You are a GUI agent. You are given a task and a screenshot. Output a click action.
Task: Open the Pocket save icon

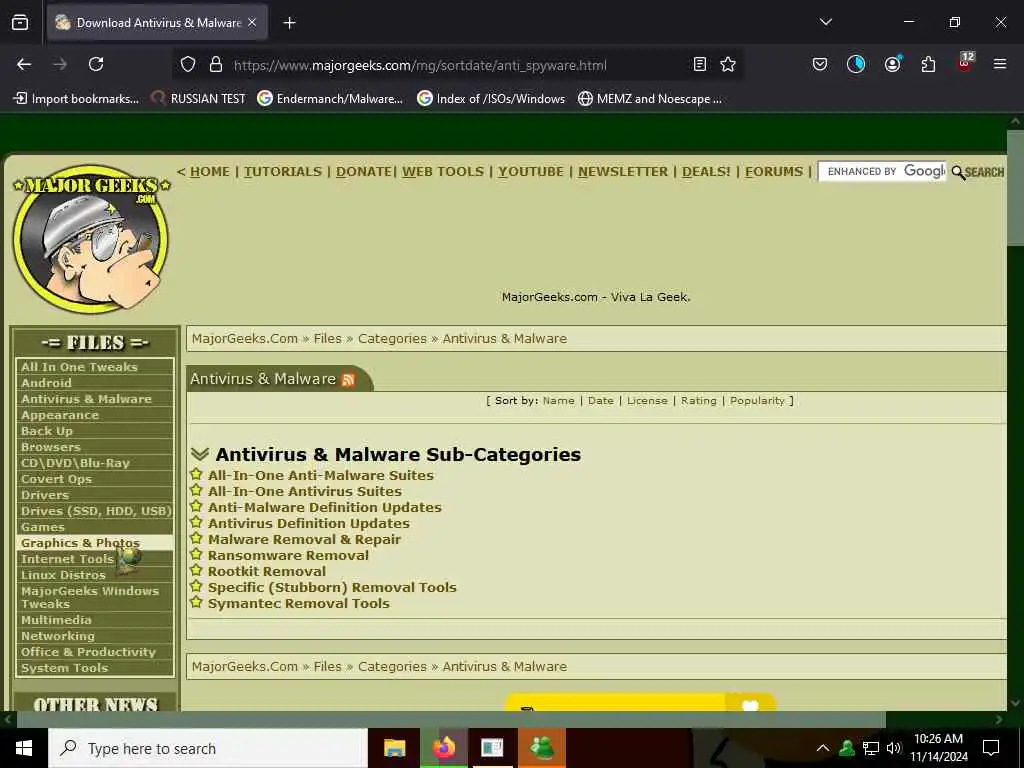tap(820, 64)
